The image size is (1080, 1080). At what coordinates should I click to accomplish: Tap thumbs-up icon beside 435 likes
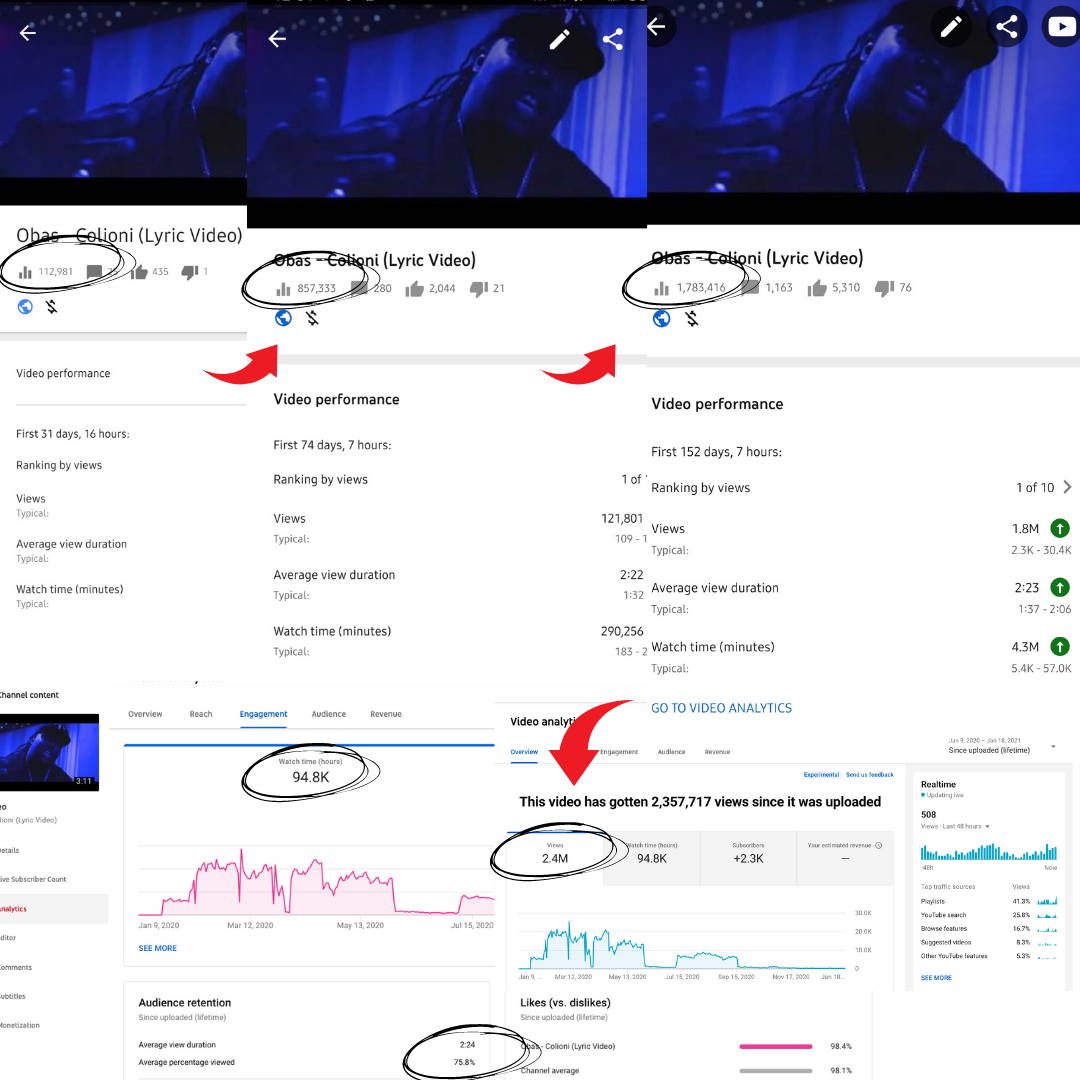coord(139,272)
